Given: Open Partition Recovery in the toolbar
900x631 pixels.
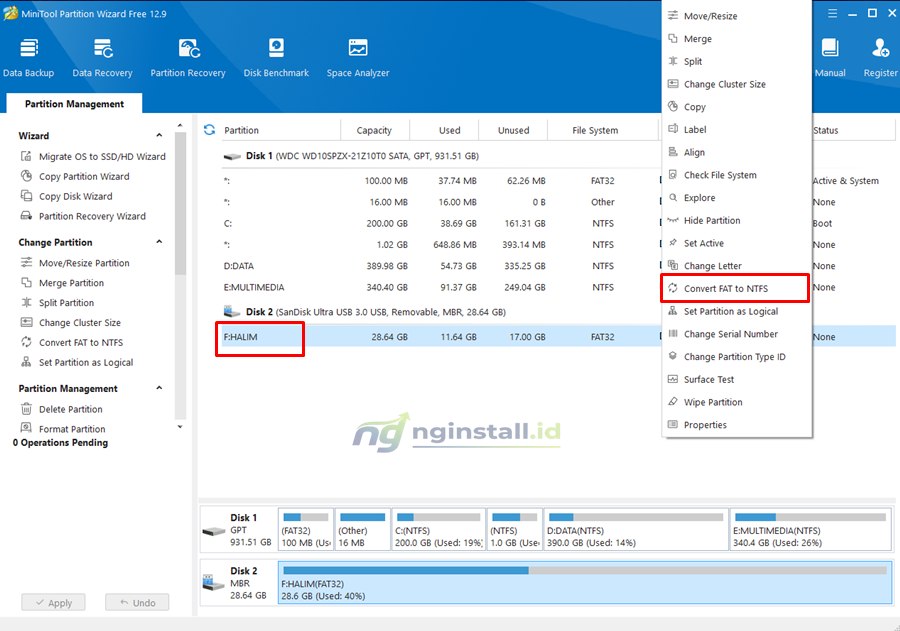Looking at the screenshot, I should 188,57.
